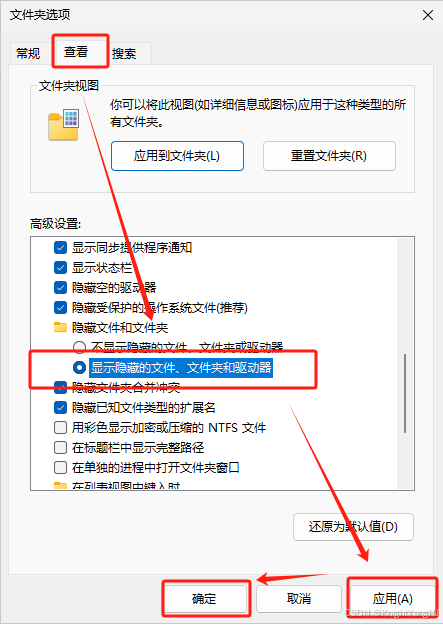Click 重置文件夹(R) button
This screenshot has width=443, height=625.
point(329,156)
